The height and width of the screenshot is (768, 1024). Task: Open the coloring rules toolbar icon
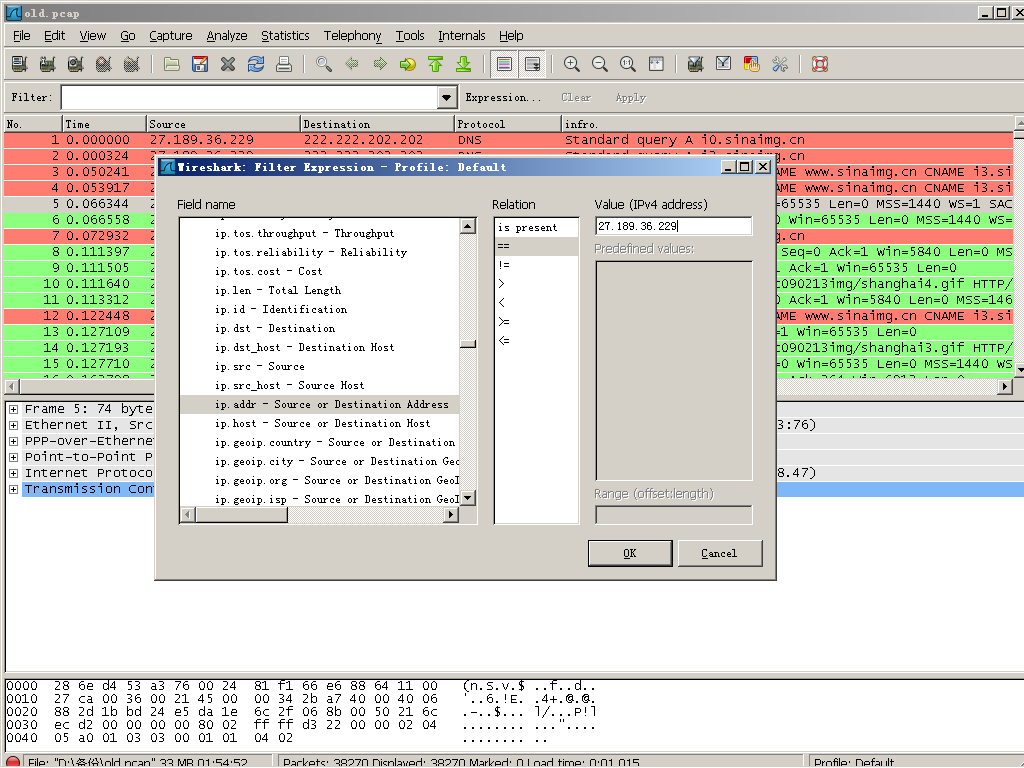[752, 64]
